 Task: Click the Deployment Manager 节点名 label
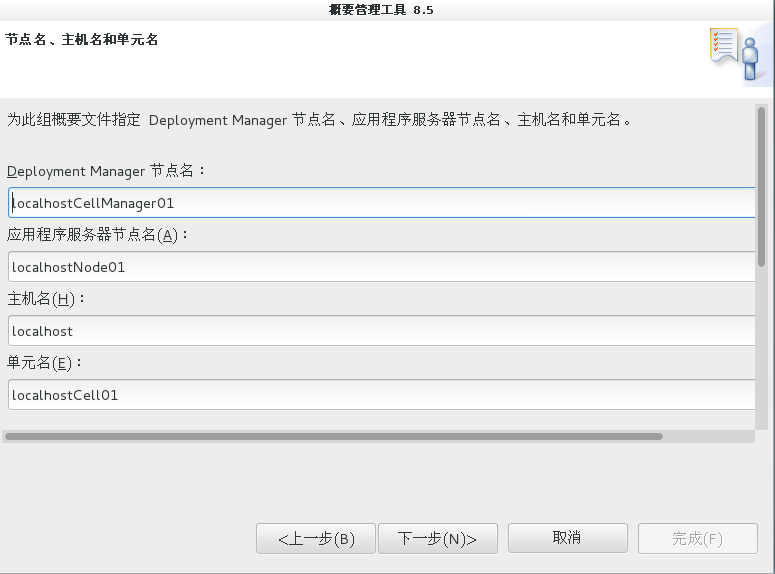tap(106, 171)
